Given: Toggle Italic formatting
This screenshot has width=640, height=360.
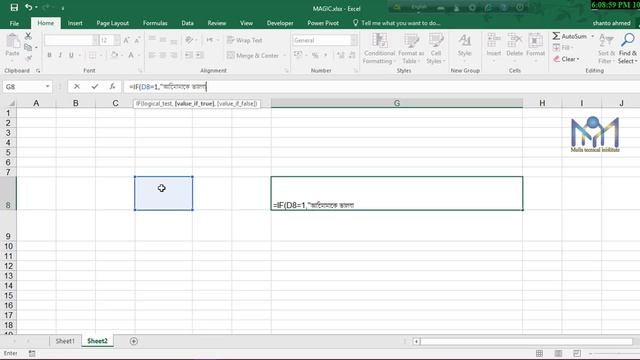Looking at the screenshot, I should click(x=60, y=55).
